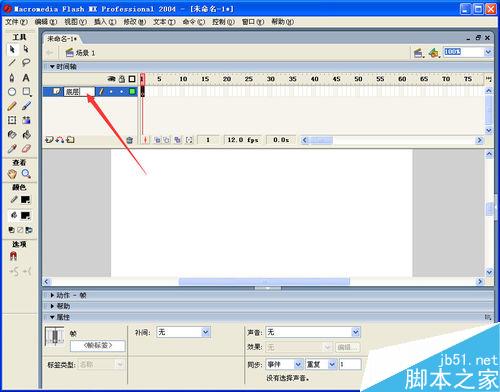
Task: Select the Ink Bottle tool
Action: coord(12,134)
